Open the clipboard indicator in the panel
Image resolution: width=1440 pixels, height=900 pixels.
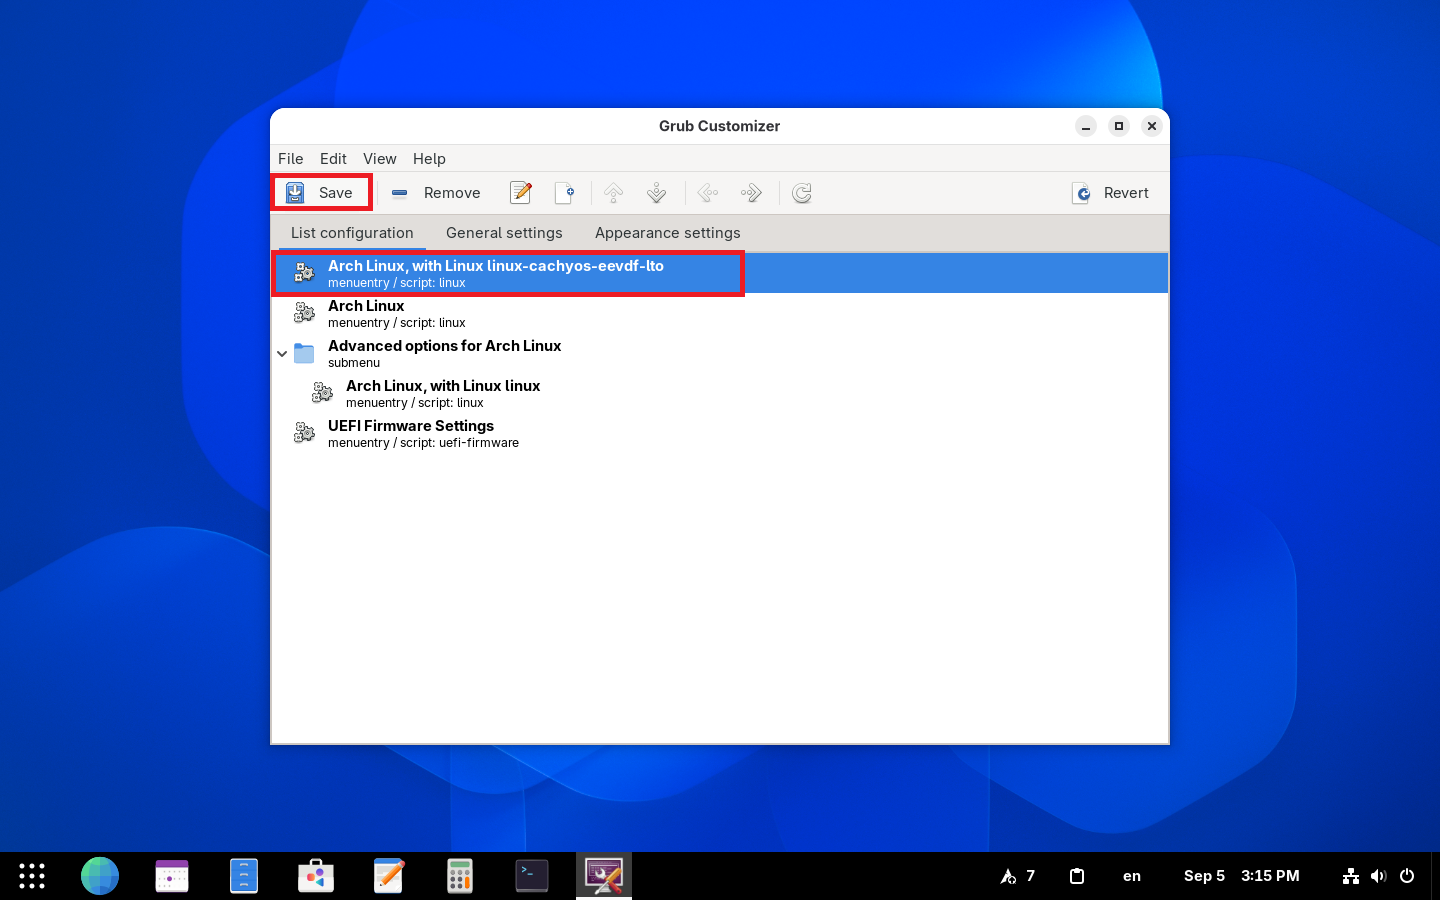1077,876
